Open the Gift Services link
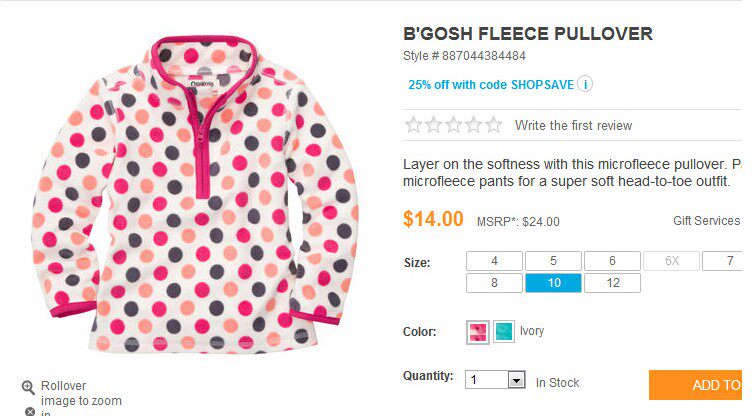Screen dimensions: 755x416 (706, 221)
